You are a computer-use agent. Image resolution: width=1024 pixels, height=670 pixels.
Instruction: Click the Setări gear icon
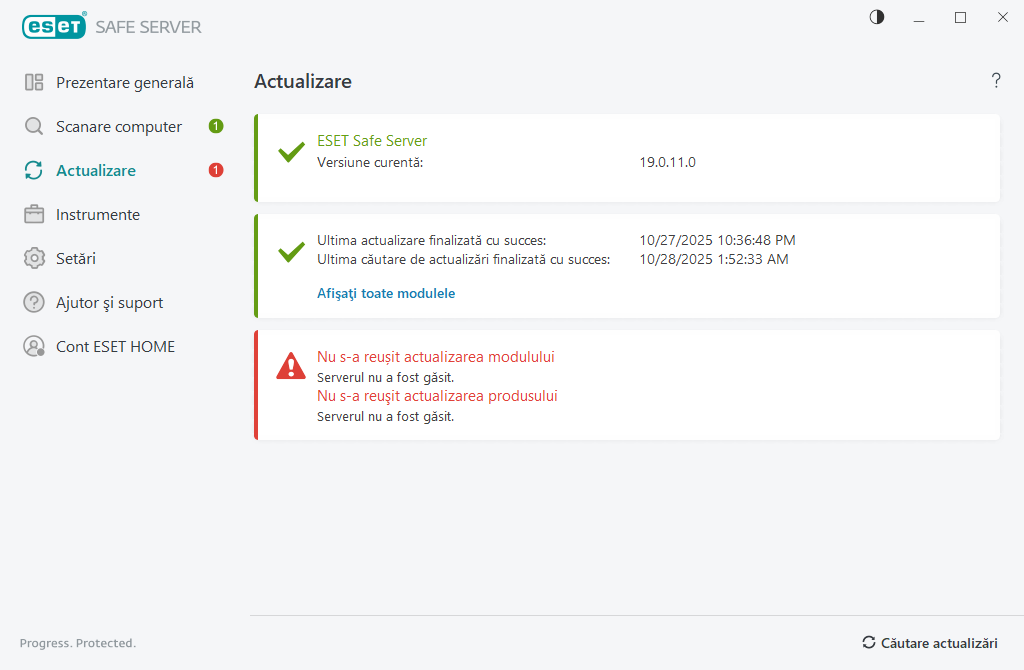[x=34, y=259]
